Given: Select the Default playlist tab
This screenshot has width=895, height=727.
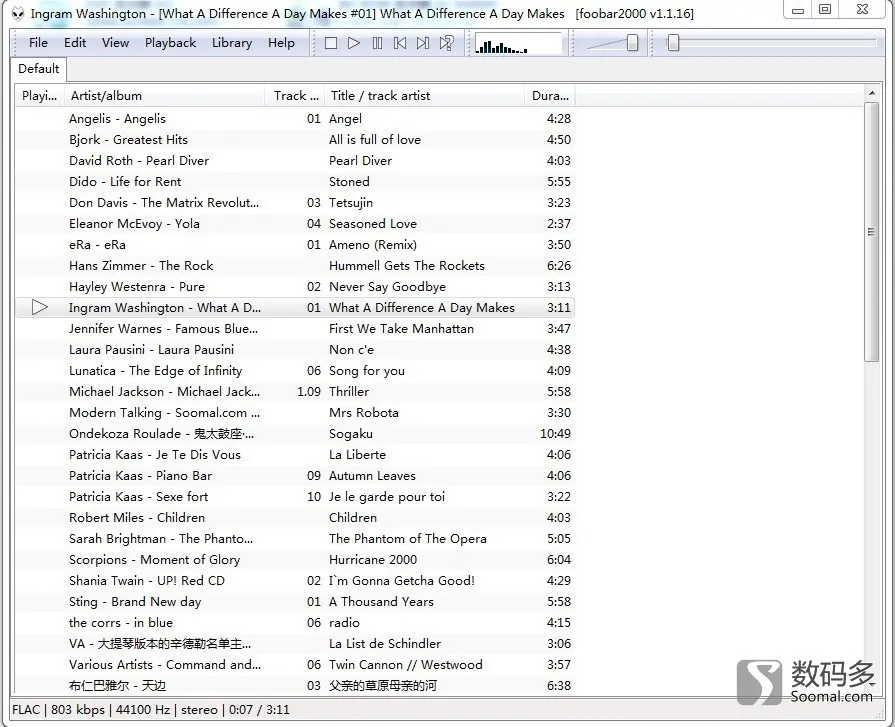Looking at the screenshot, I should click(38, 69).
